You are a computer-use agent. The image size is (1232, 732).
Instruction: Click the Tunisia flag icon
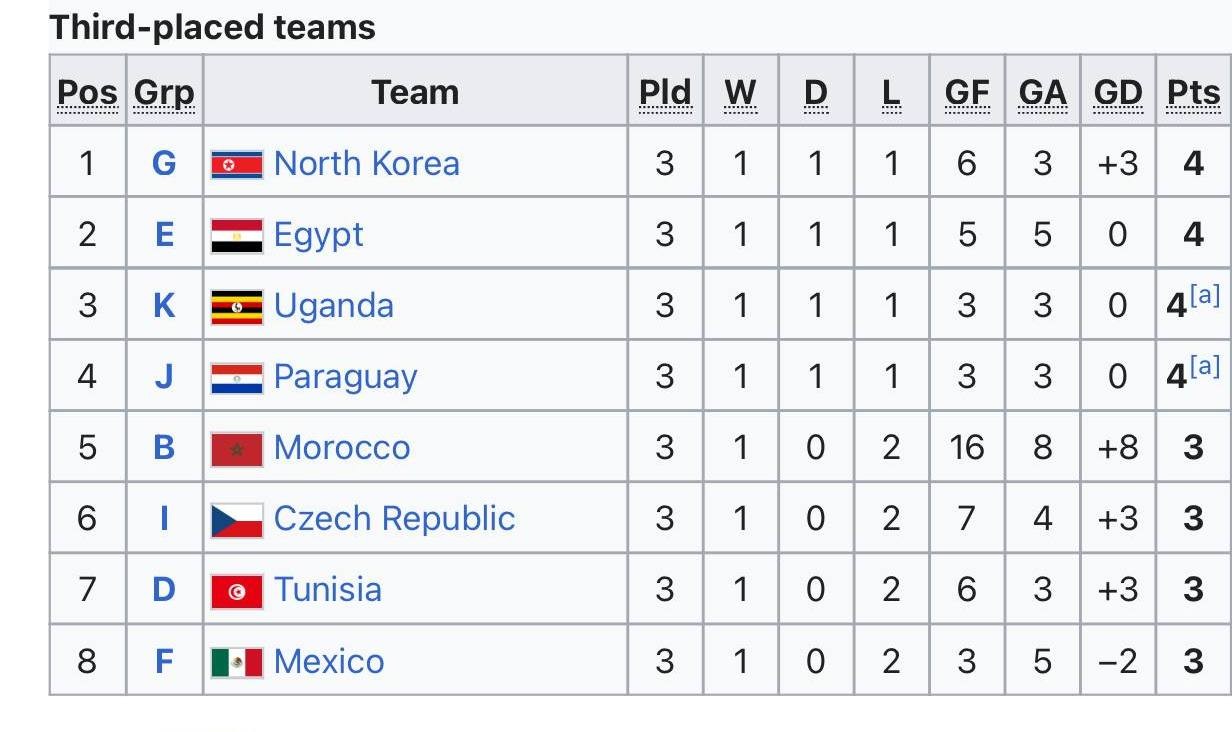237,591
